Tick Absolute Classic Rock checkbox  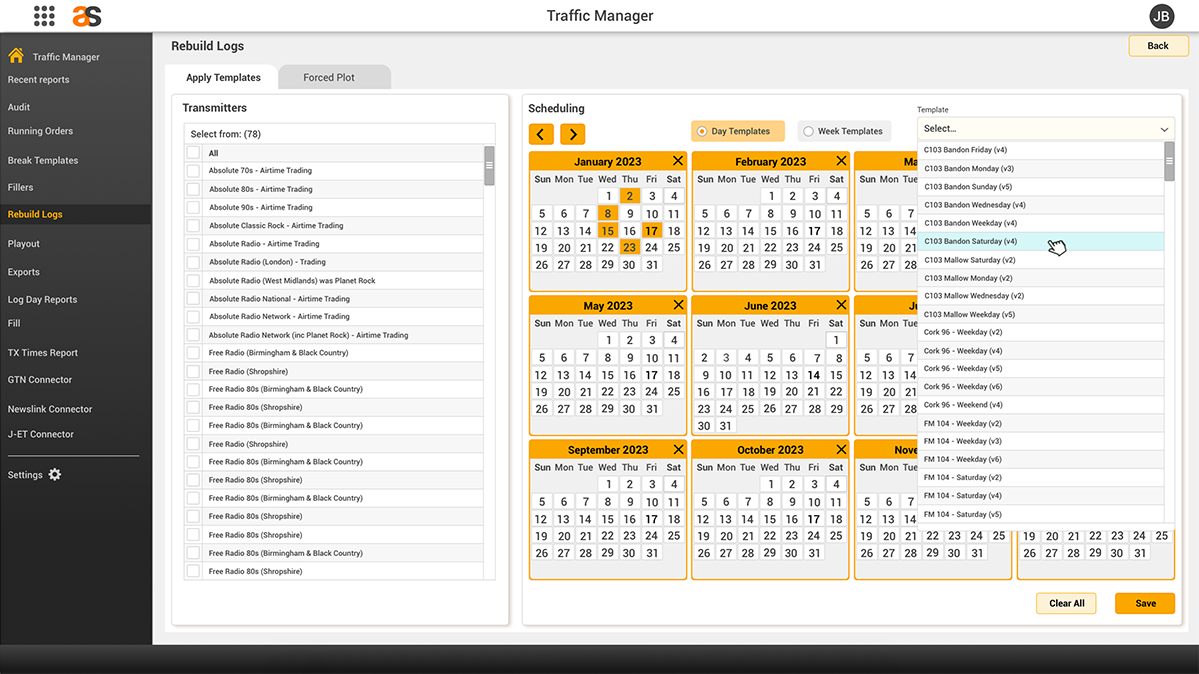[193, 226]
